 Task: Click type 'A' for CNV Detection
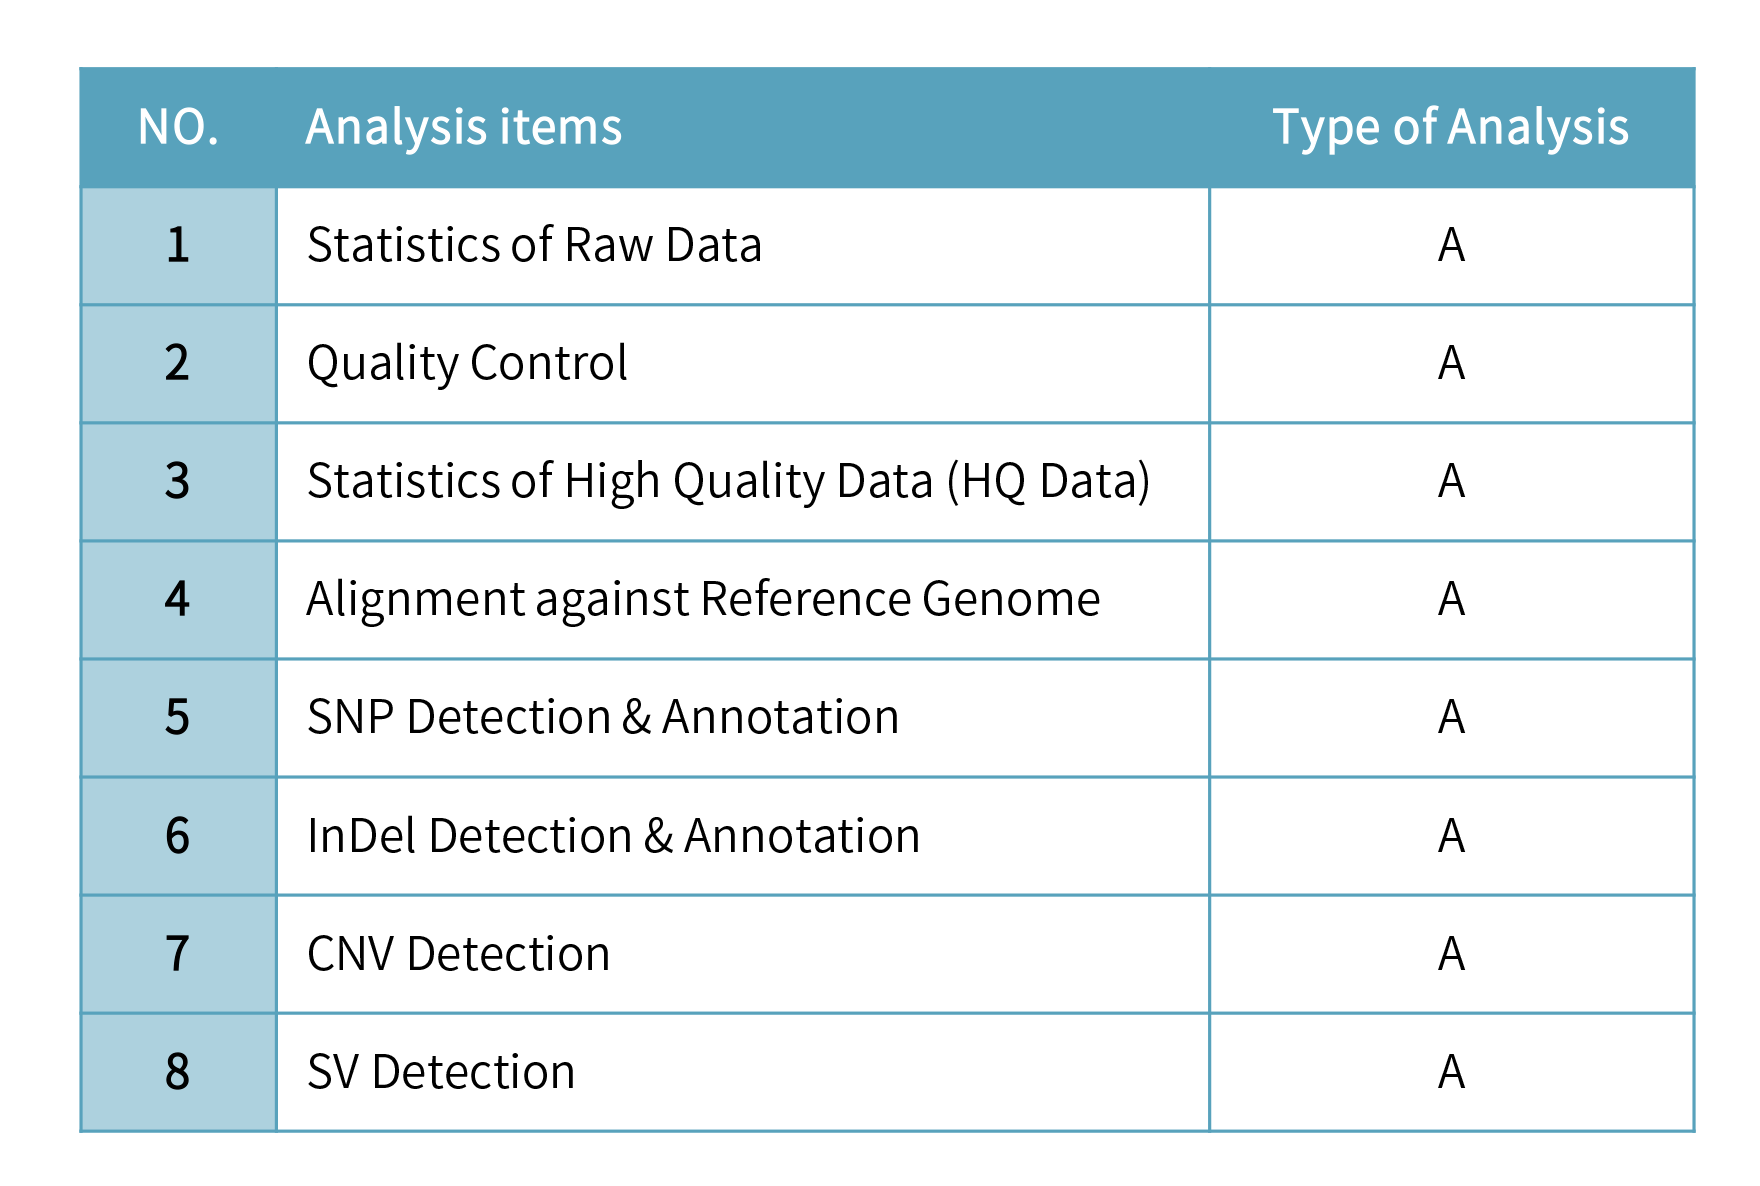(x=1451, y=954)
